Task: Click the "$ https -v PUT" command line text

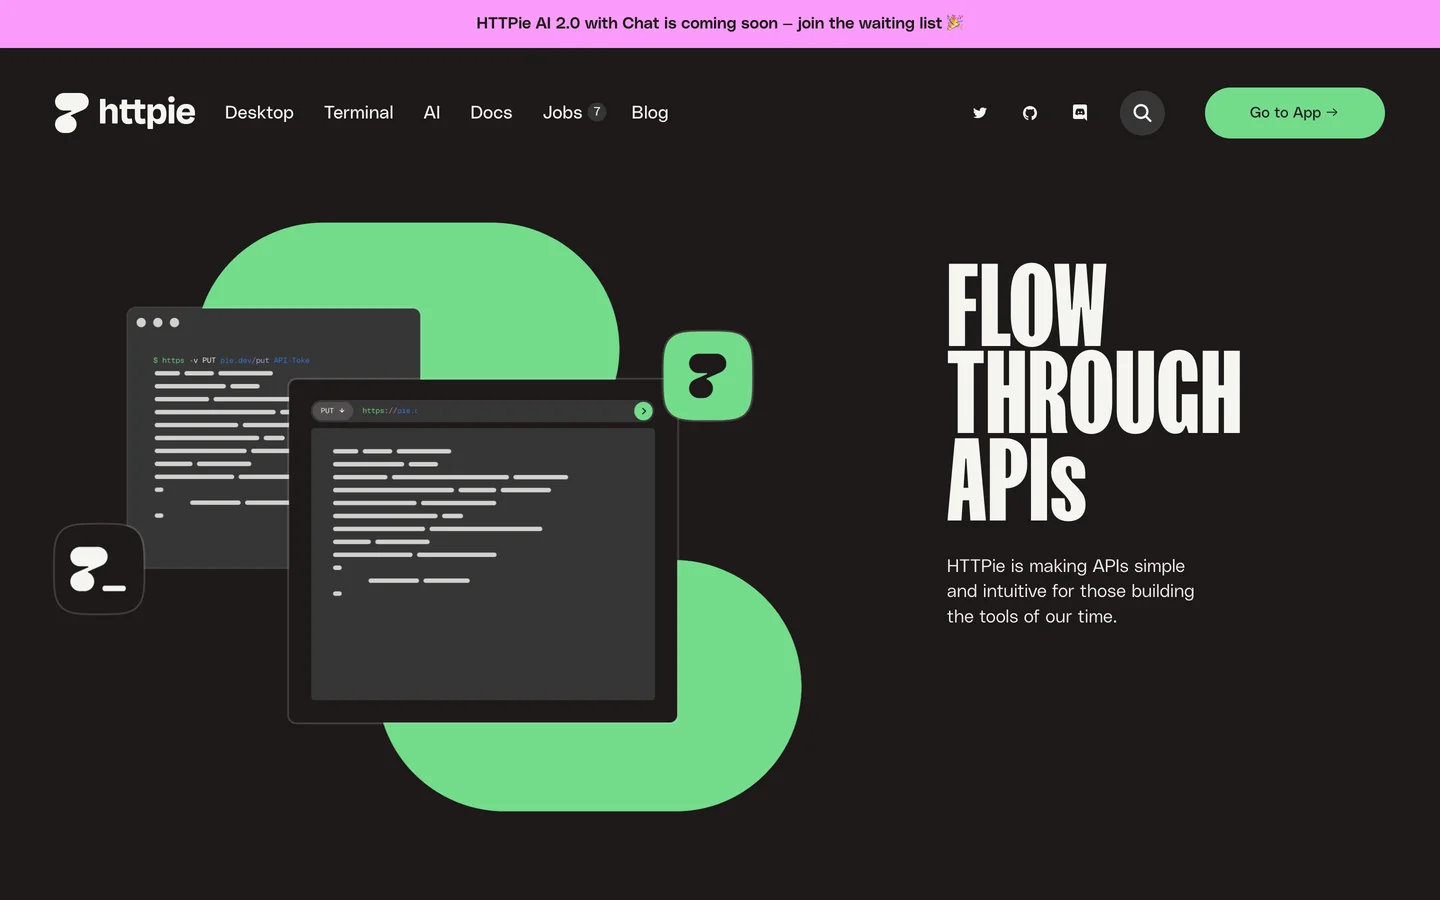Action: pyautogui.click(x=231, y=360)
